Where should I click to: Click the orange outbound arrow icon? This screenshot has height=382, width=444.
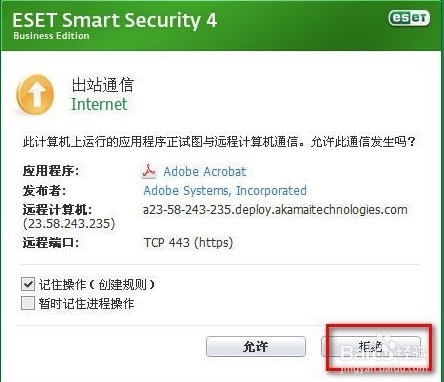click(35, 95)
